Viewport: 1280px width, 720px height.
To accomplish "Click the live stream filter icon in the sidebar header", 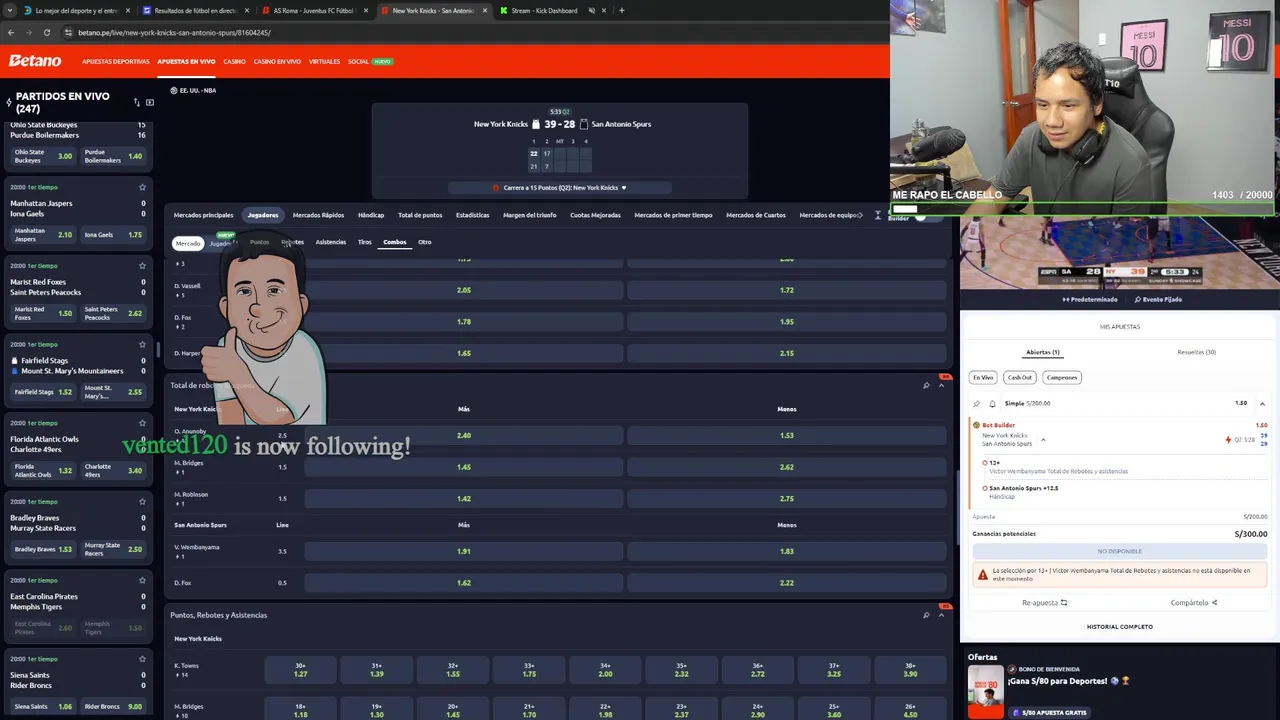I will click(150, 102).
